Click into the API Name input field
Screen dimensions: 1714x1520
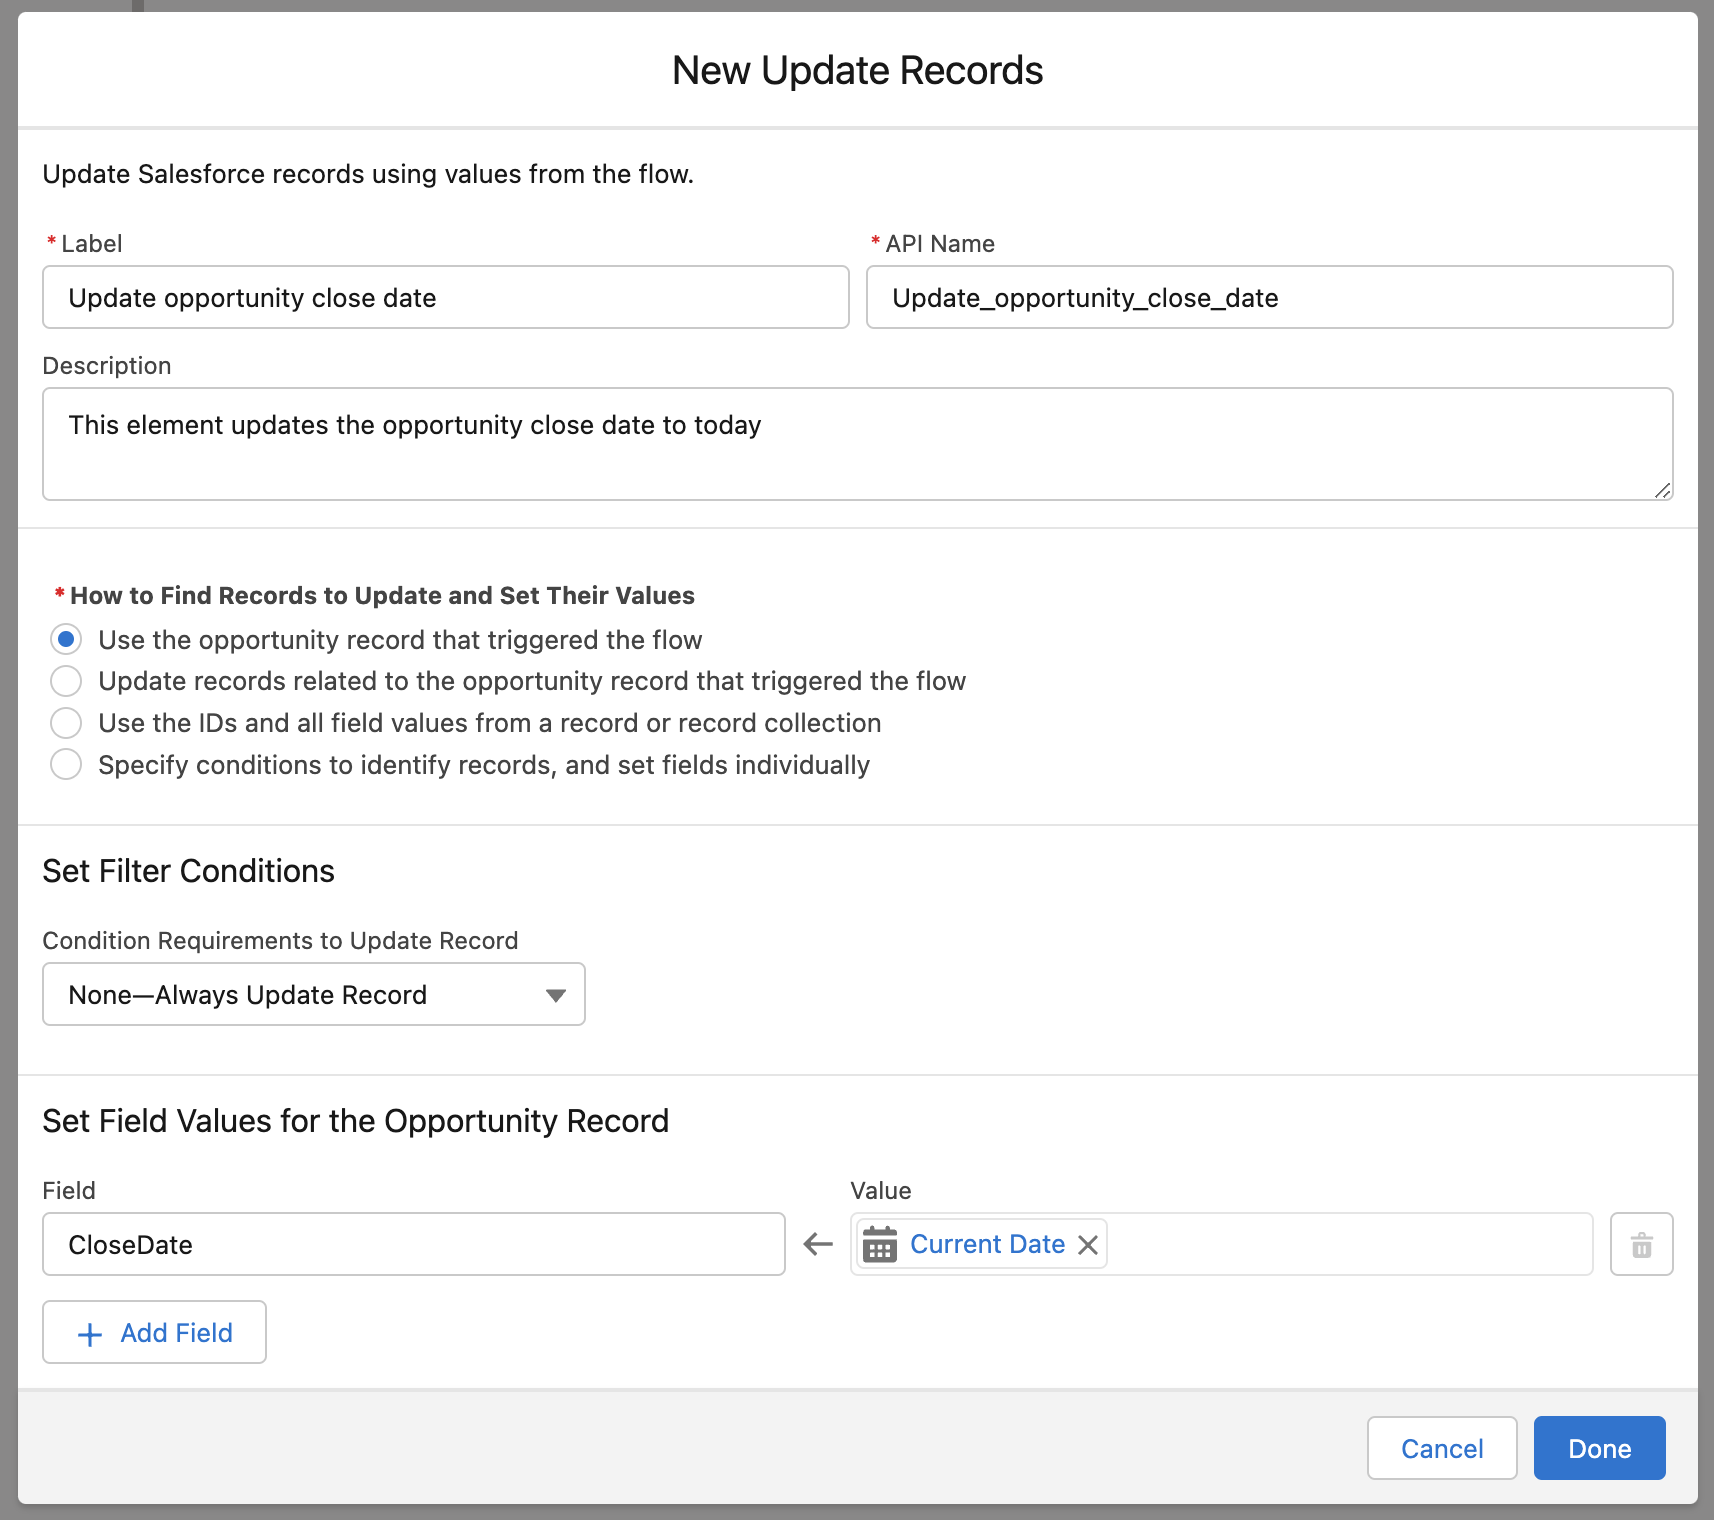(x=1270, y=297)
